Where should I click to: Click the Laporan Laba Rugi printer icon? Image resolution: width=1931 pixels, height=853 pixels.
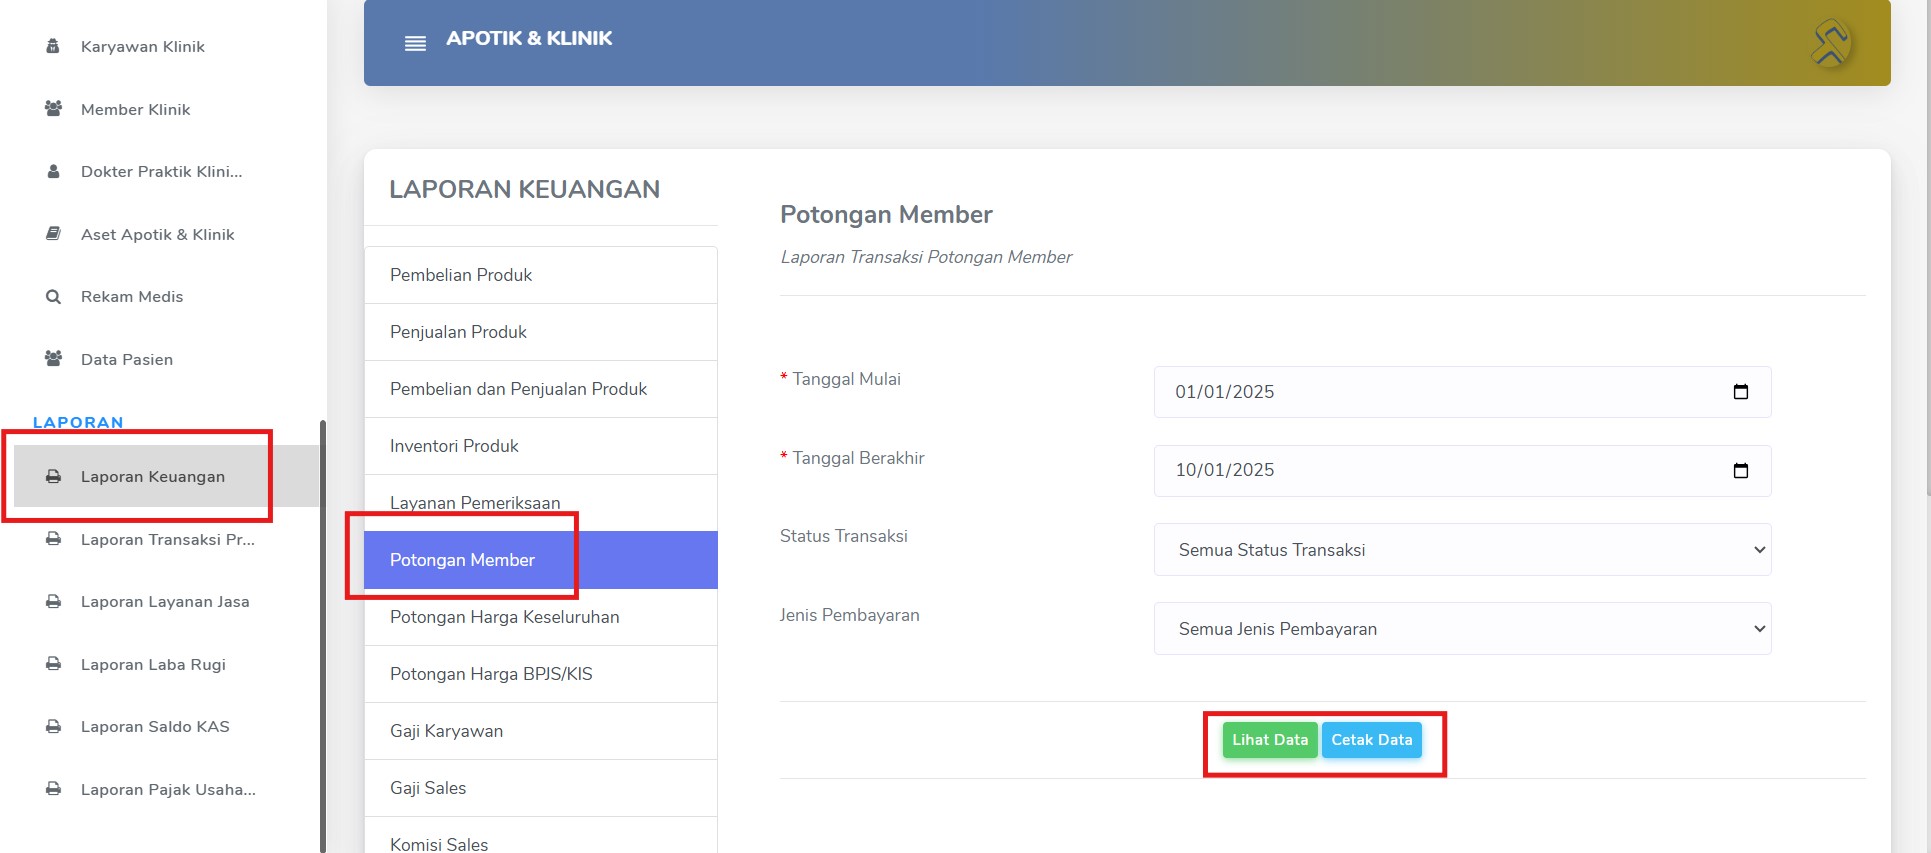[53, 664]
